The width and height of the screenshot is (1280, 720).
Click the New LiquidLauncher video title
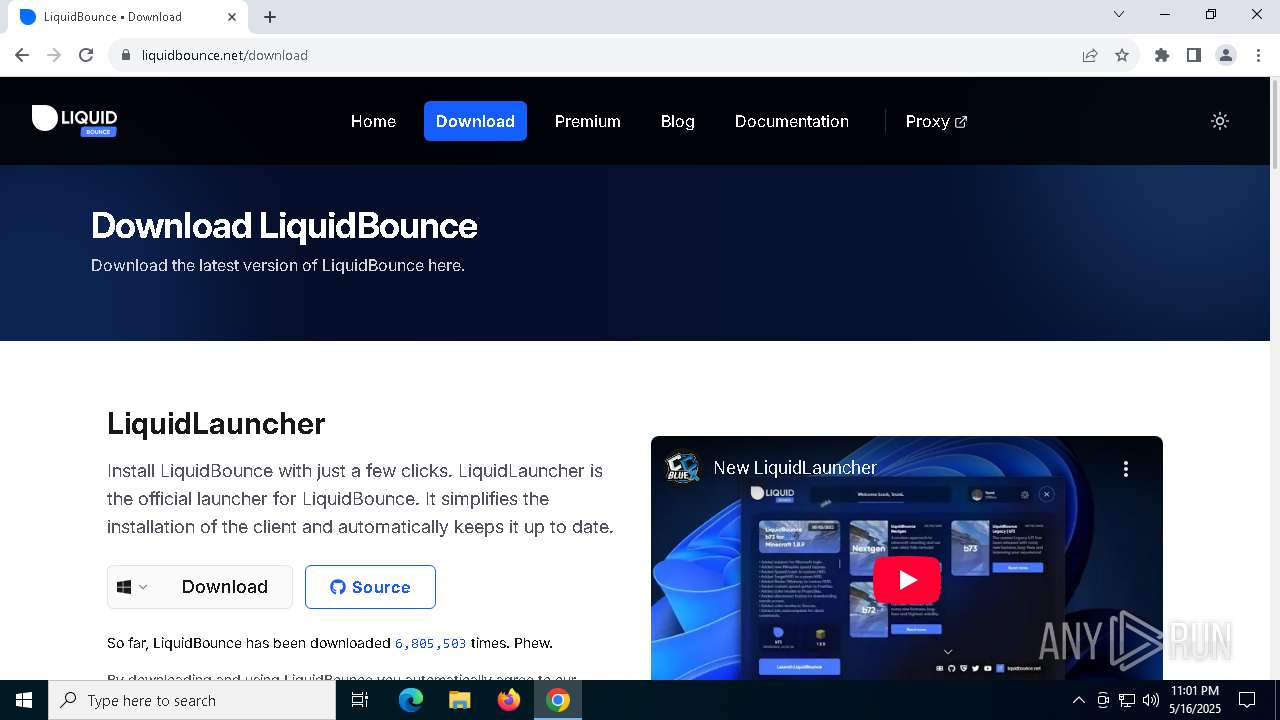pos(795,467)
